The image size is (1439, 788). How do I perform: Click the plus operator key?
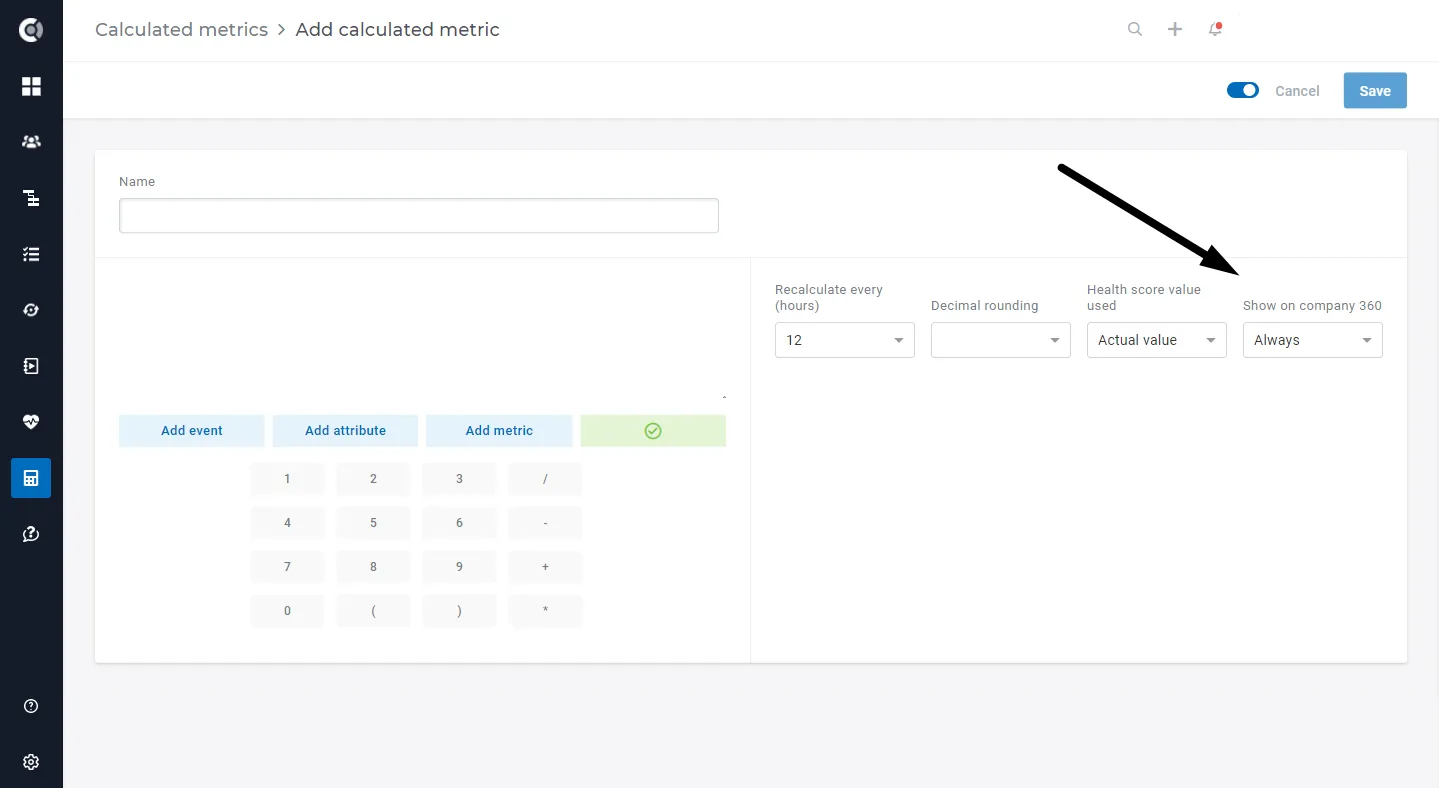click(545, 567)
